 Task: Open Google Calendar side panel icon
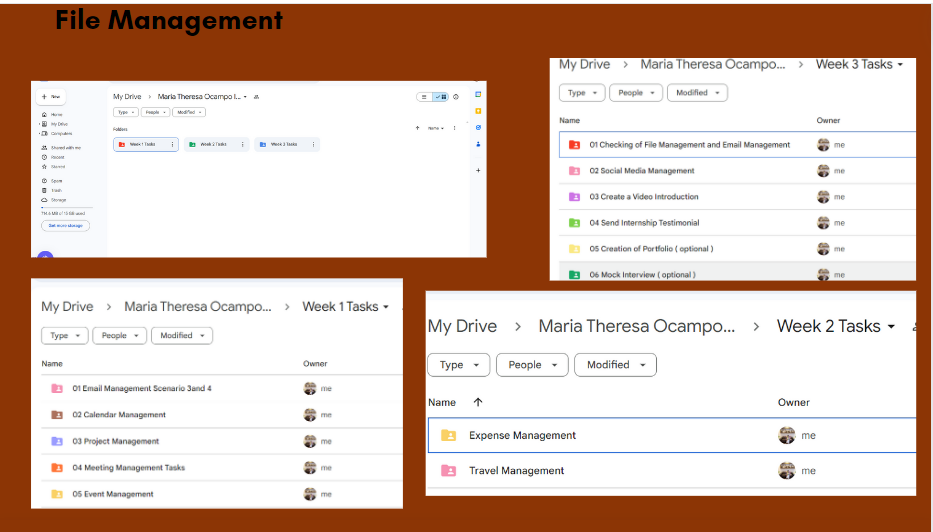click(x=478, y=94)
